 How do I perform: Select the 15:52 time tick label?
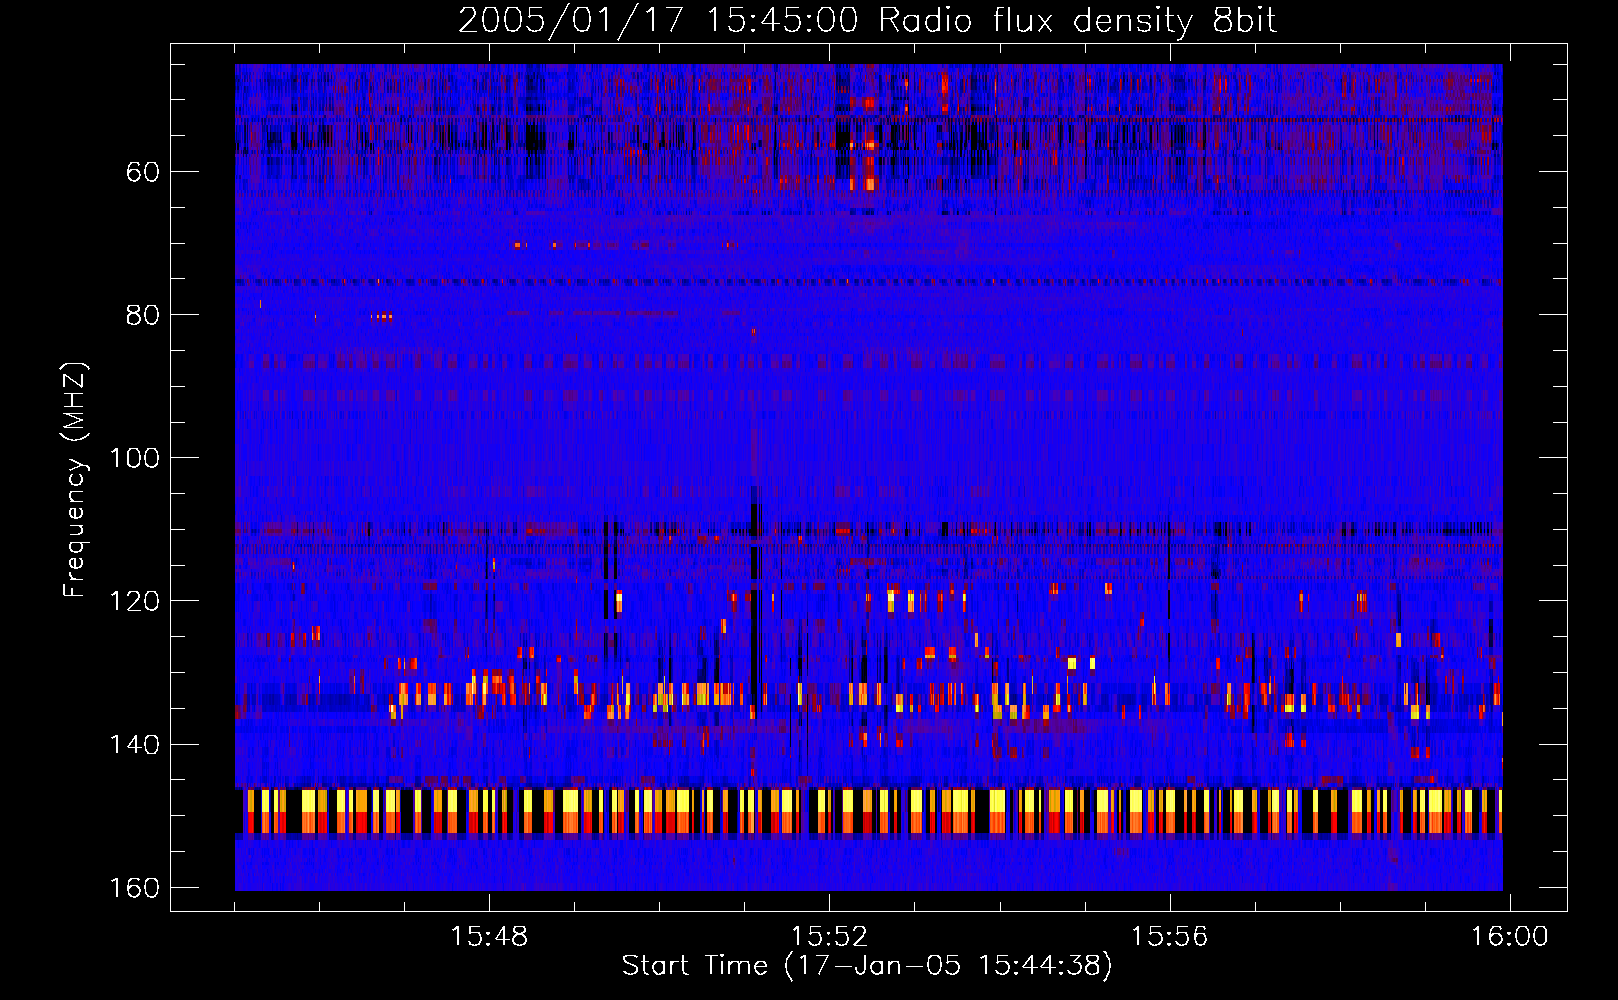pos(829,937)
